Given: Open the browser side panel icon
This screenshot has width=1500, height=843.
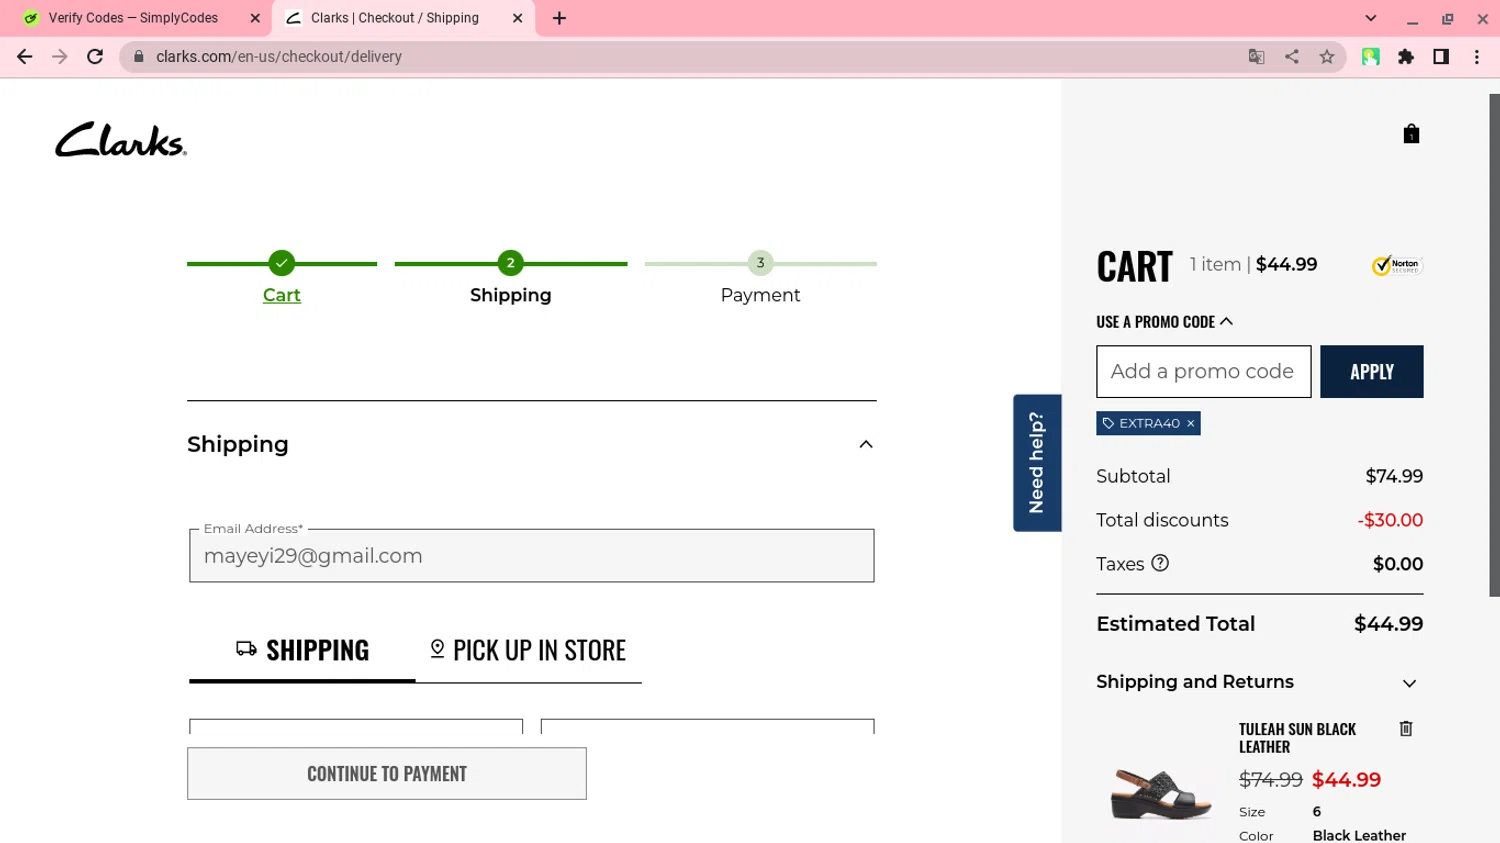Looking at the screenshot, I should coord(1441,57).
